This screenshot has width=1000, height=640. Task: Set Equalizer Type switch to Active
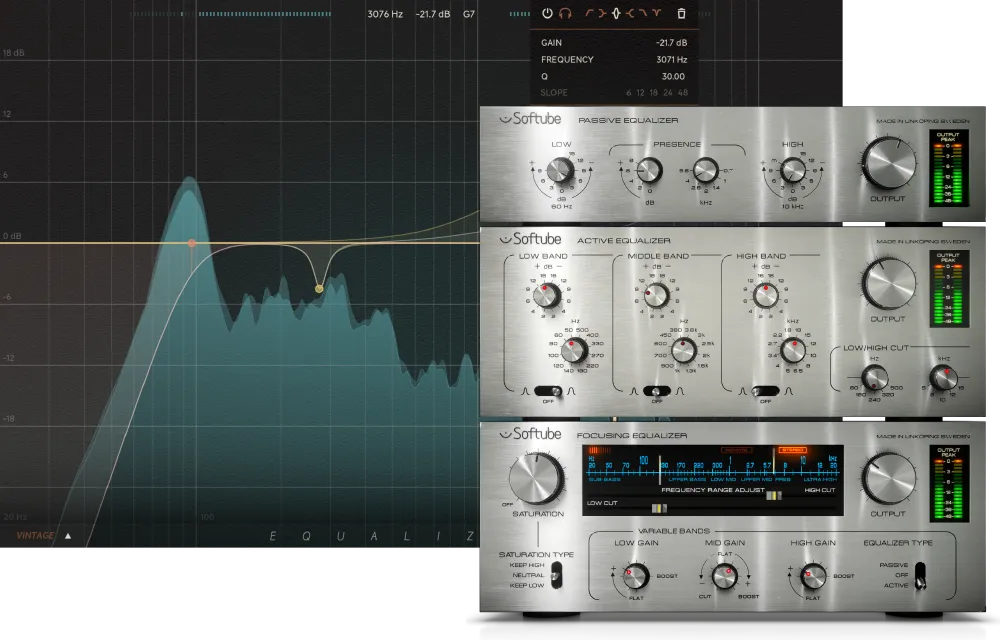point(922,582)
